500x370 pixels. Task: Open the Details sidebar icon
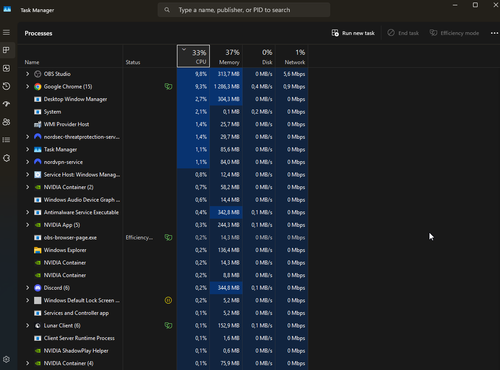[x=6, y=140]
